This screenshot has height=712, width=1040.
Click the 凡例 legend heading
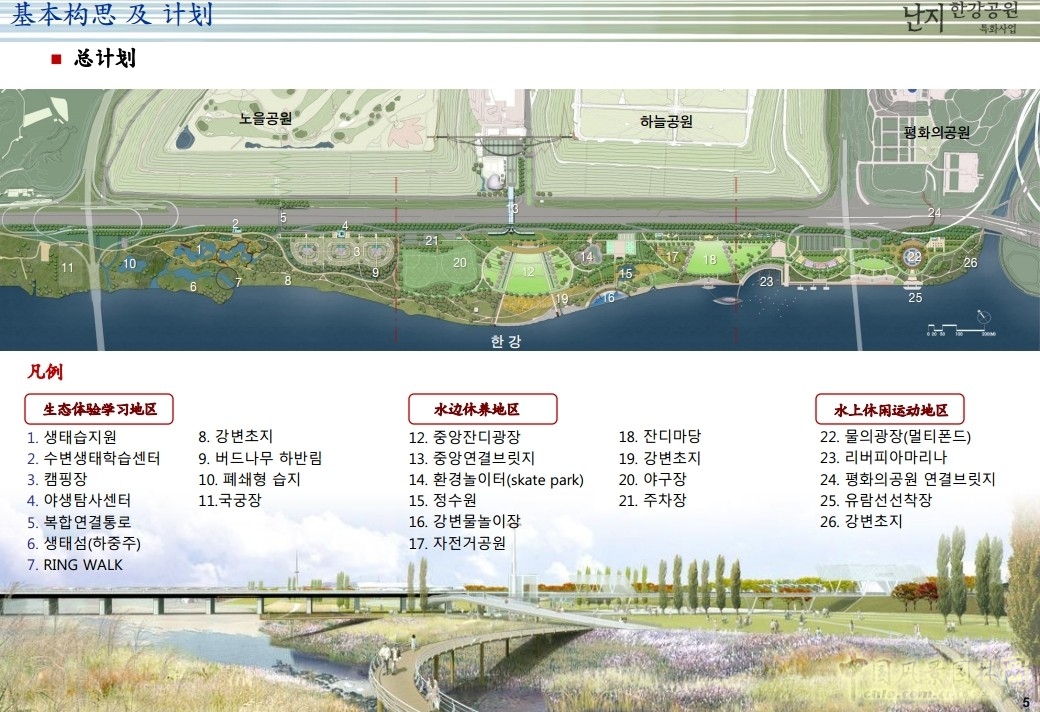(45, 373)
